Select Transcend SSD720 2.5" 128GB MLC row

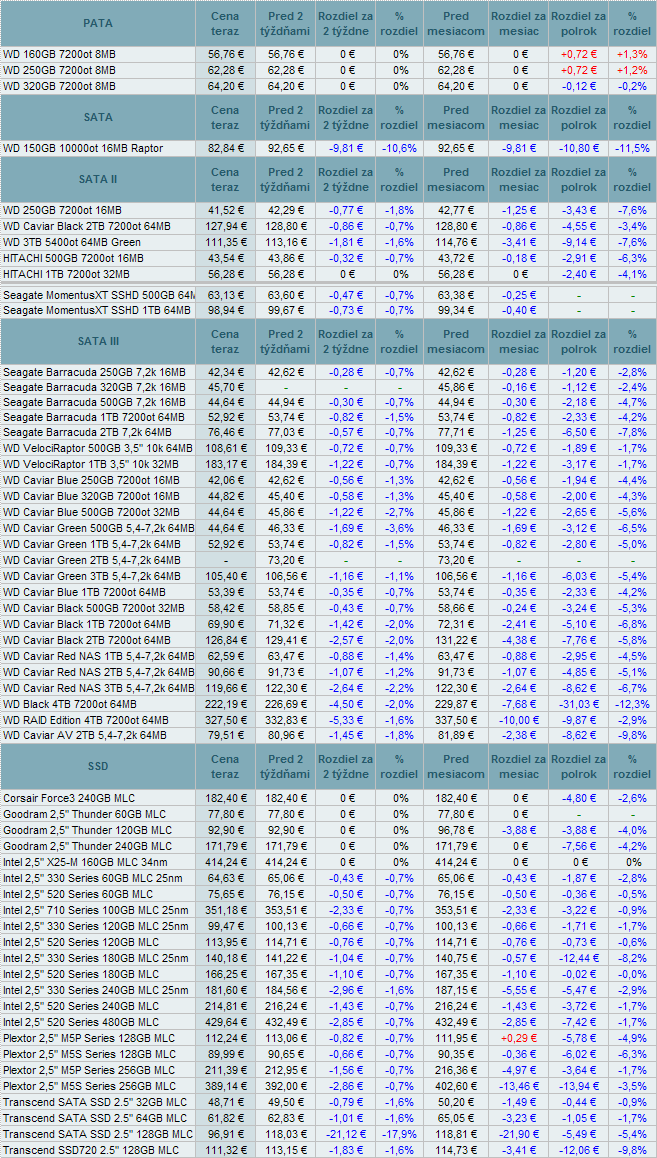(91, 1150)
